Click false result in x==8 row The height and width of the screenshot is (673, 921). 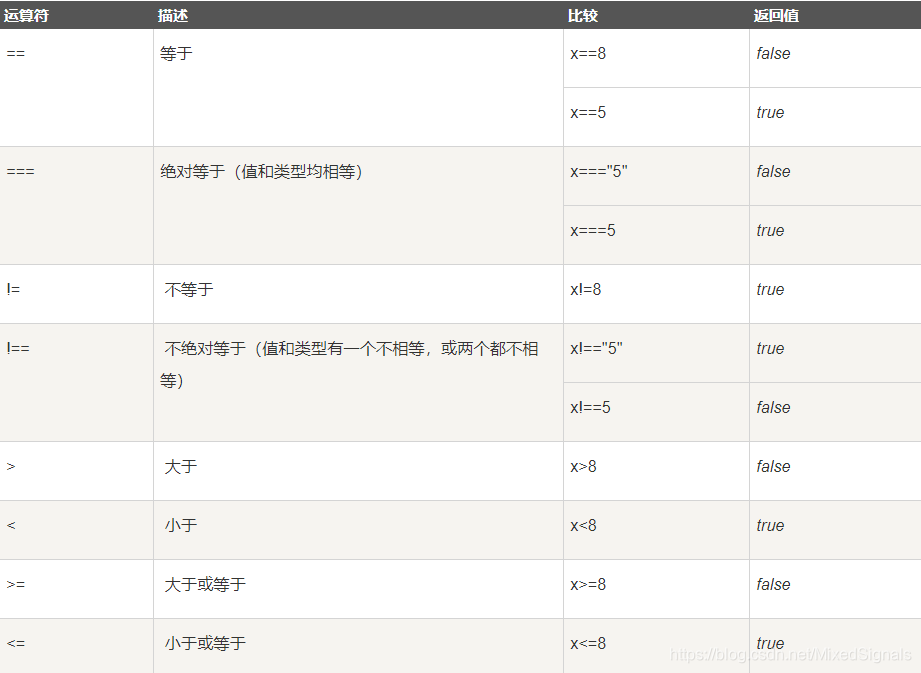(835, 58)
